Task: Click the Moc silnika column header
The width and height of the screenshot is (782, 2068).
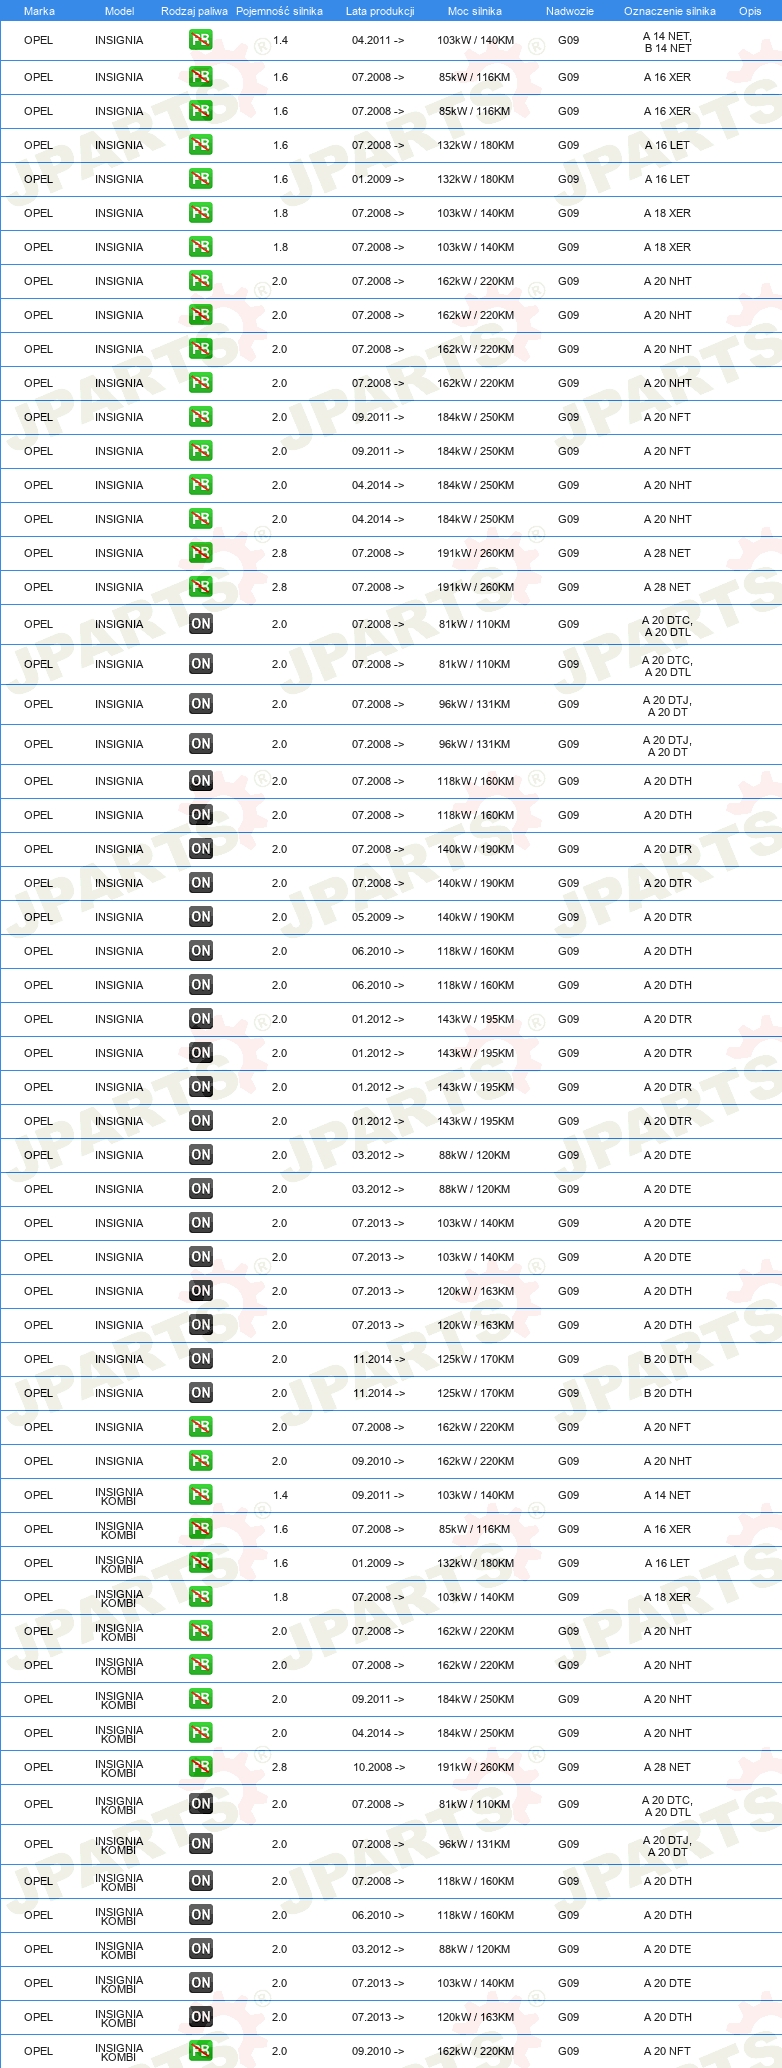Action: pos(475,11)
